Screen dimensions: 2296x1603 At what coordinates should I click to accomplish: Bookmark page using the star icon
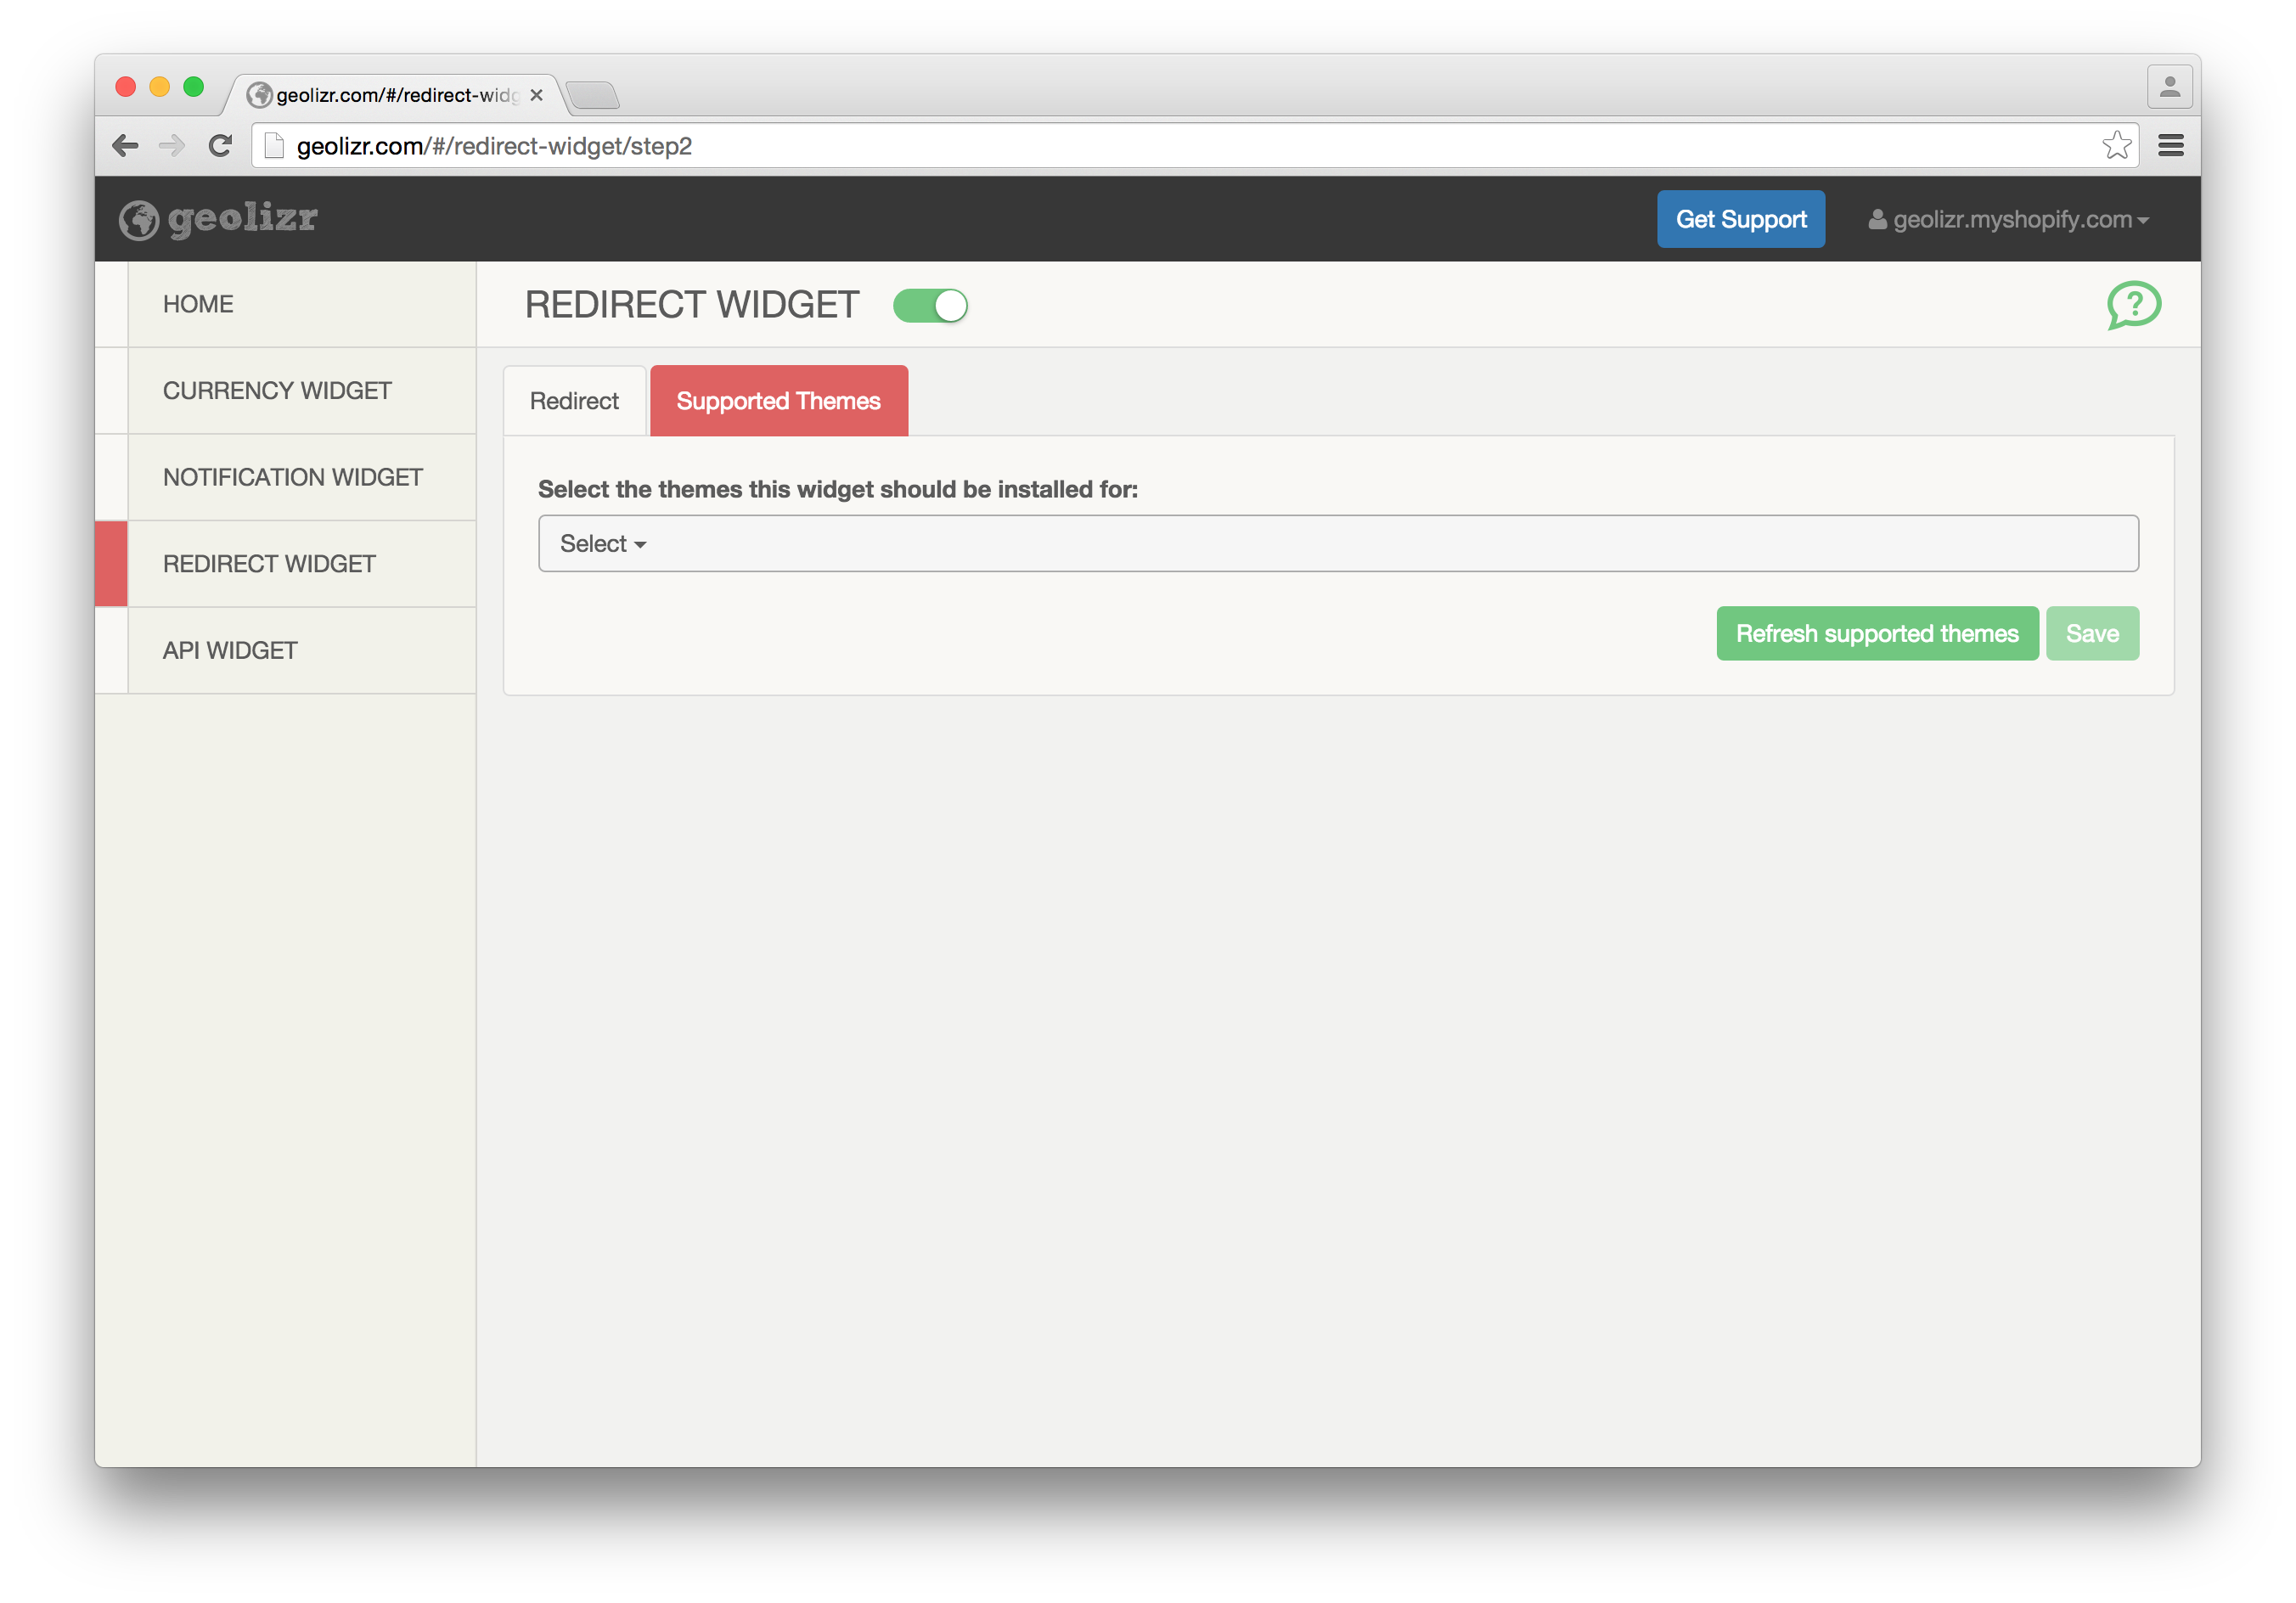[2115, 146]
